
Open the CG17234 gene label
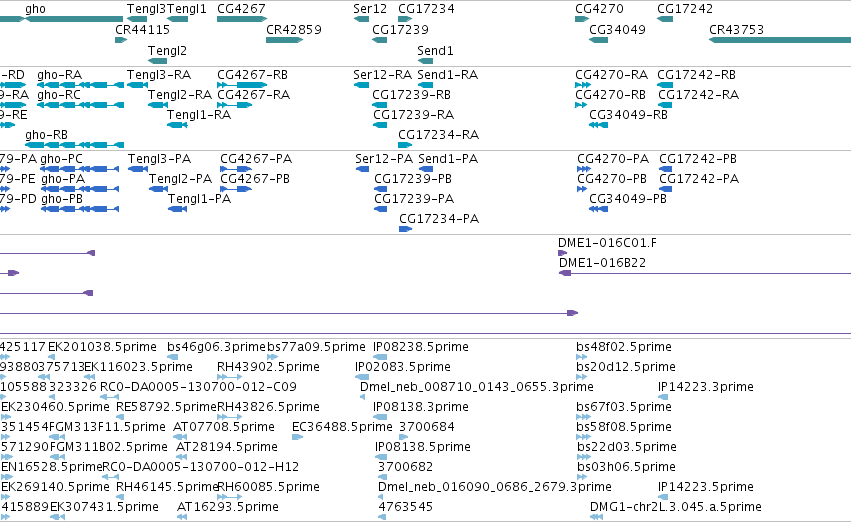(427, 9)
